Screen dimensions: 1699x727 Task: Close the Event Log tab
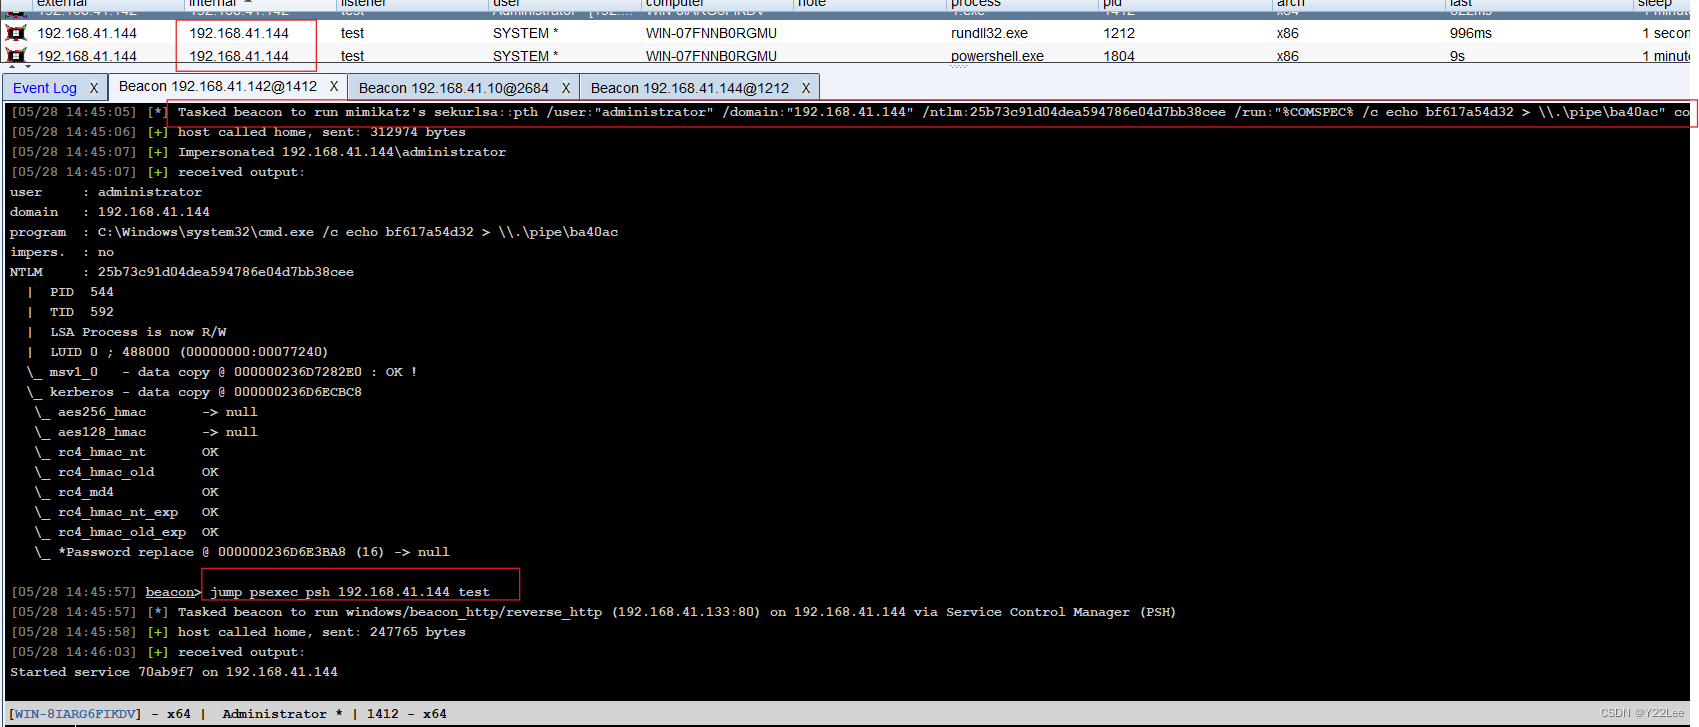[94, 88]
